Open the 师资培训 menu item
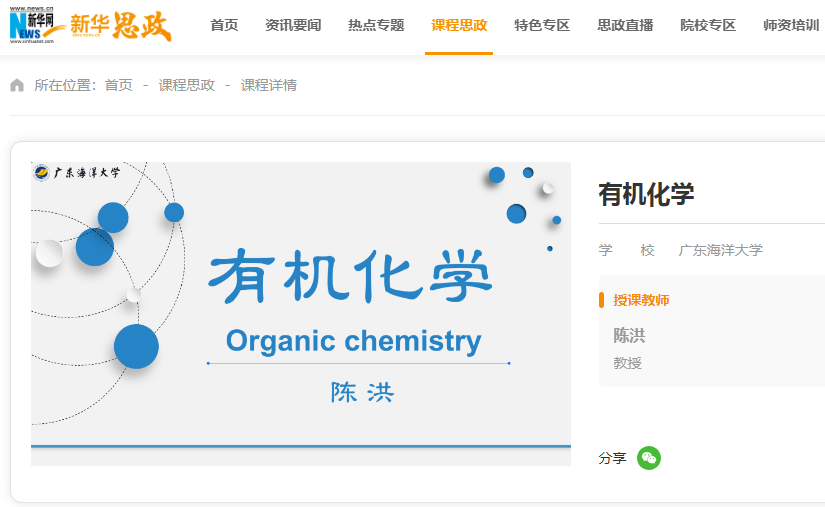The height and width of the screenshot is (507, 825). pyautogui.click(x=790, y=25)
